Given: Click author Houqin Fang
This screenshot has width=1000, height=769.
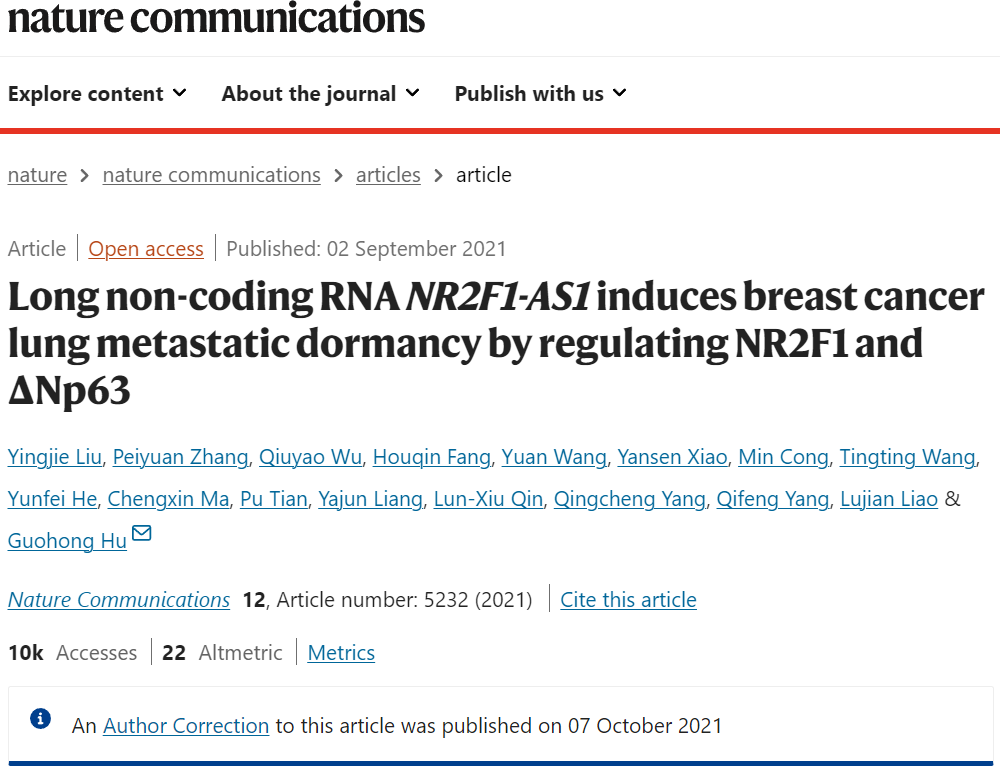Looking at the screenshot, I should tap(432, 457).
